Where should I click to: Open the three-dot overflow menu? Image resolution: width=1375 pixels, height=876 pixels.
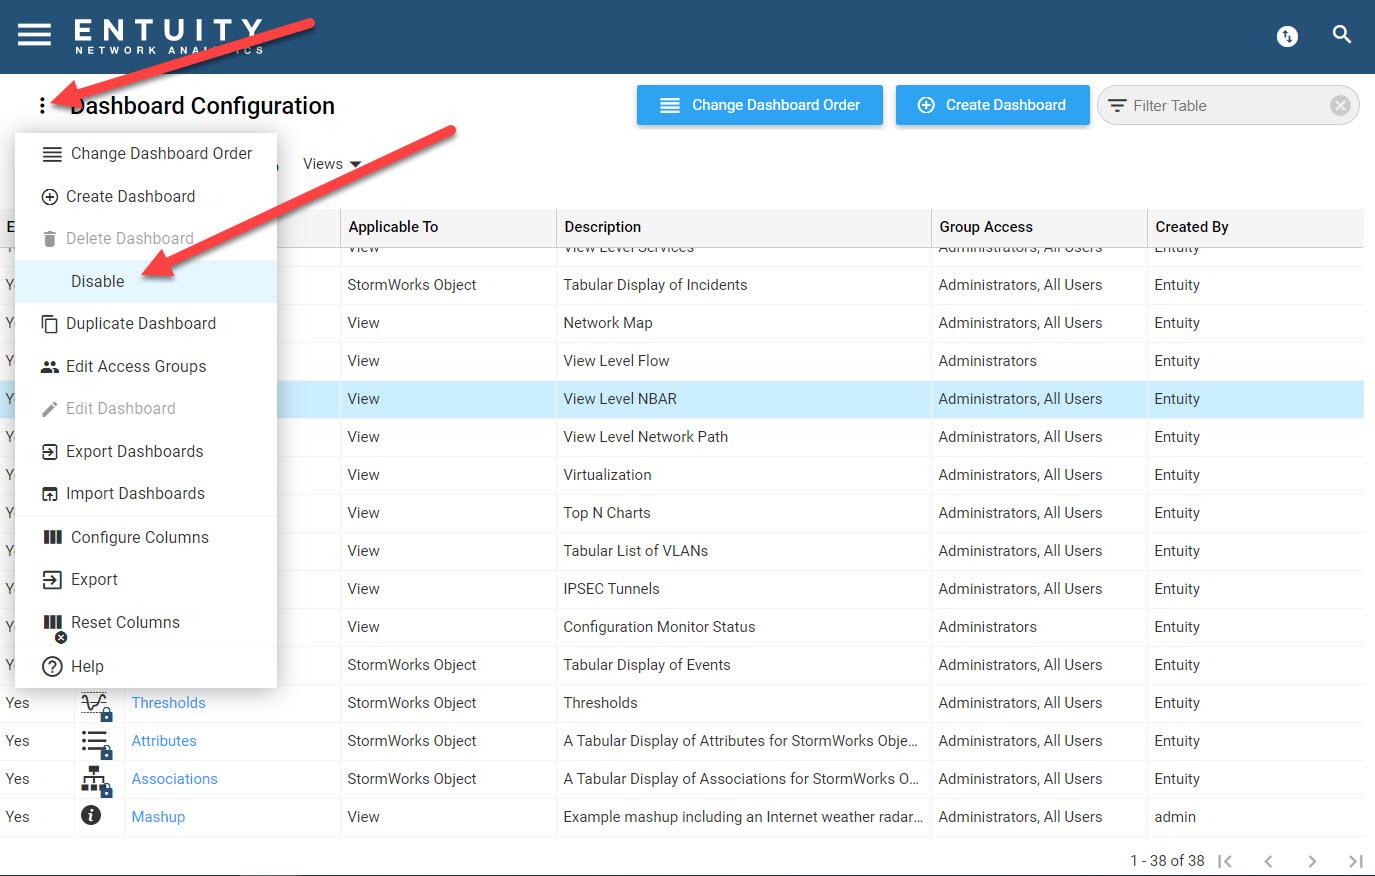[x=42, y=105]
